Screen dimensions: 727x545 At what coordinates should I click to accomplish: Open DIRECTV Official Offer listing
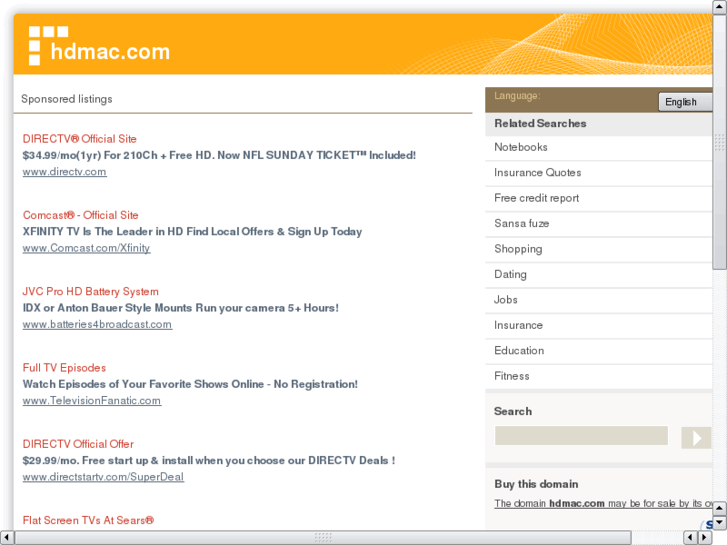[78, 444]
